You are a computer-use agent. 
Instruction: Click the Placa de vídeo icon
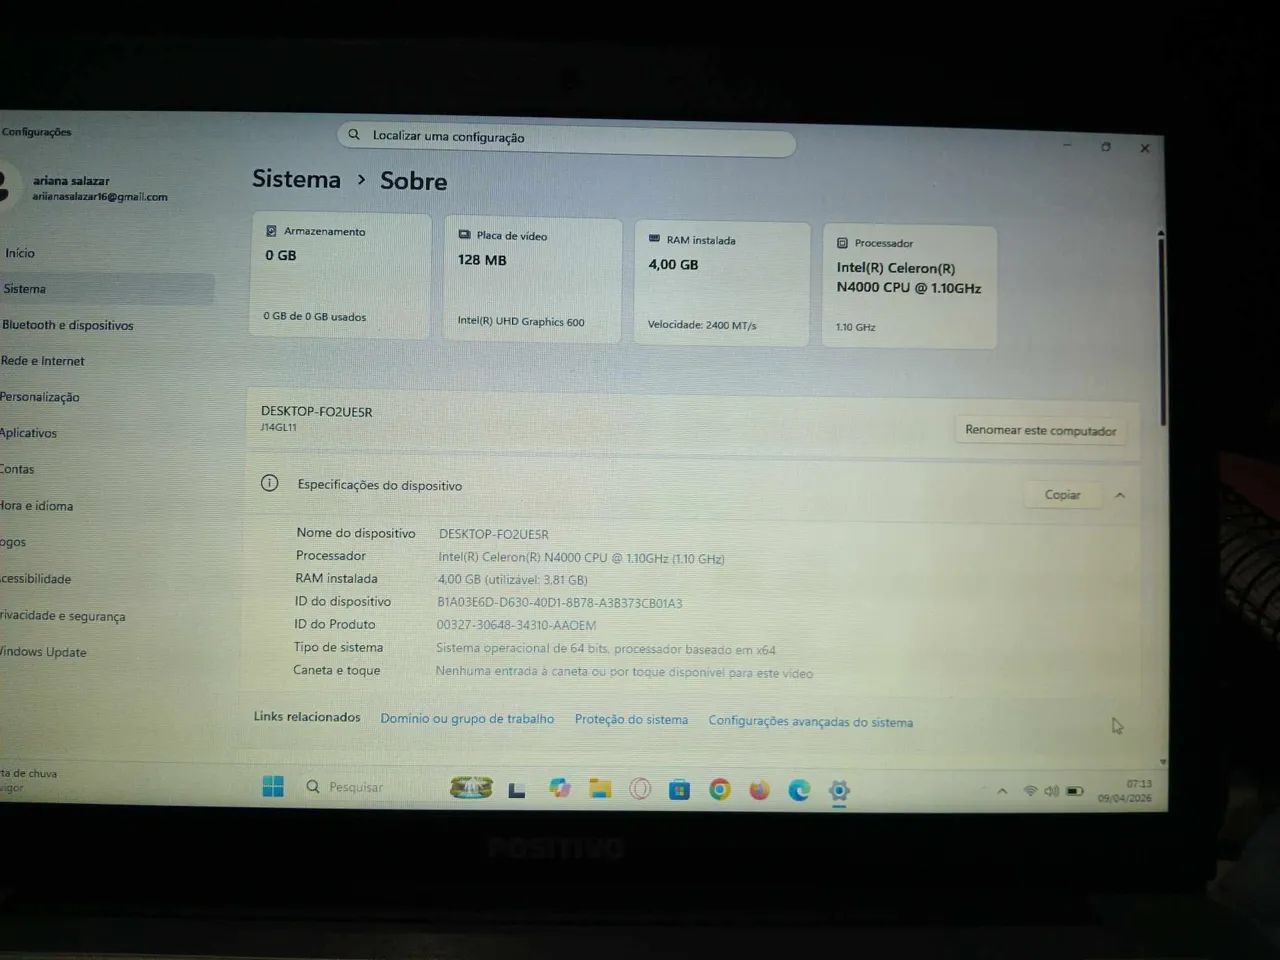tap(464, 235)
